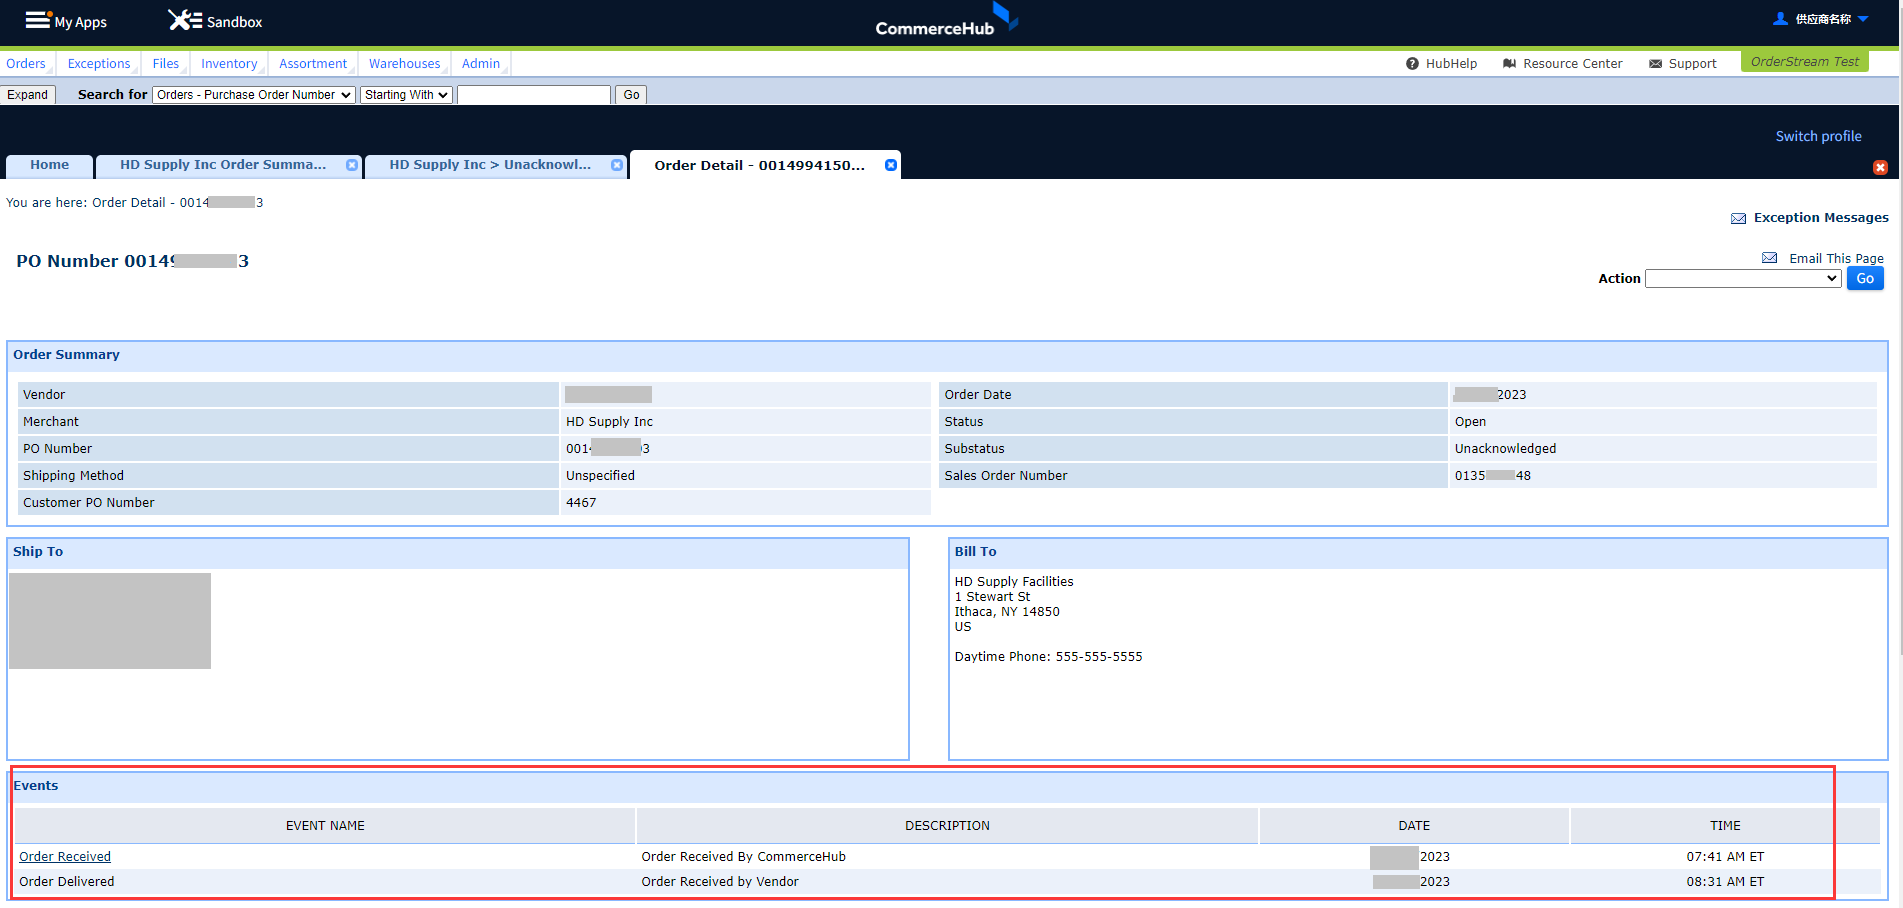Click Order Received By CommerceHub description
1903x908 pixels.
(743, 857)
